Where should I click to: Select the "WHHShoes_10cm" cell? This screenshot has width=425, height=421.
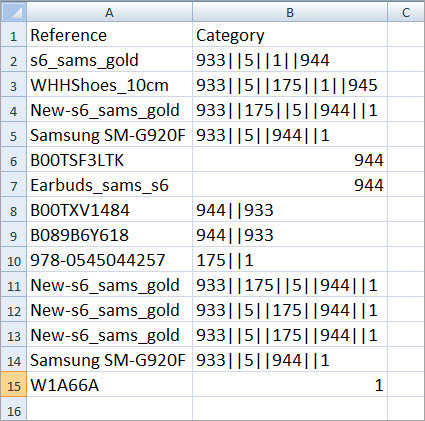click(x=109, y=85)
